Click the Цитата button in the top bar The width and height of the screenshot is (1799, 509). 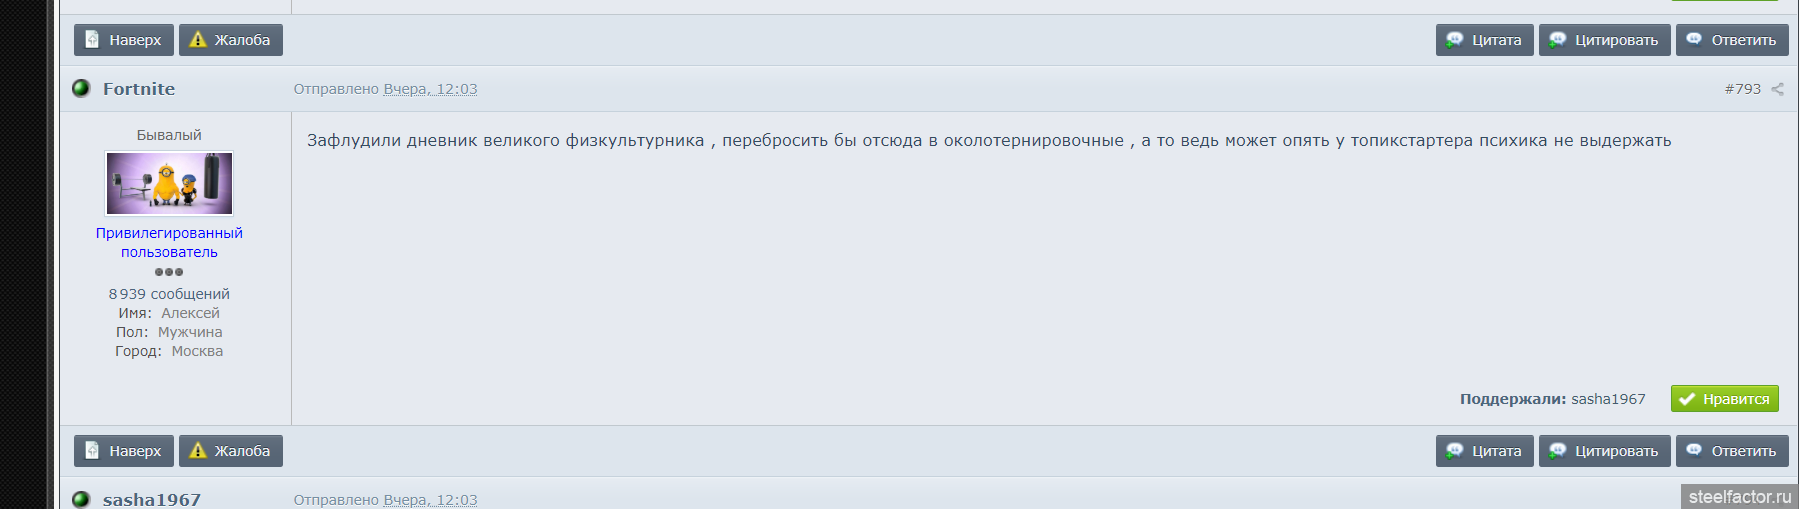(1484, 40)
